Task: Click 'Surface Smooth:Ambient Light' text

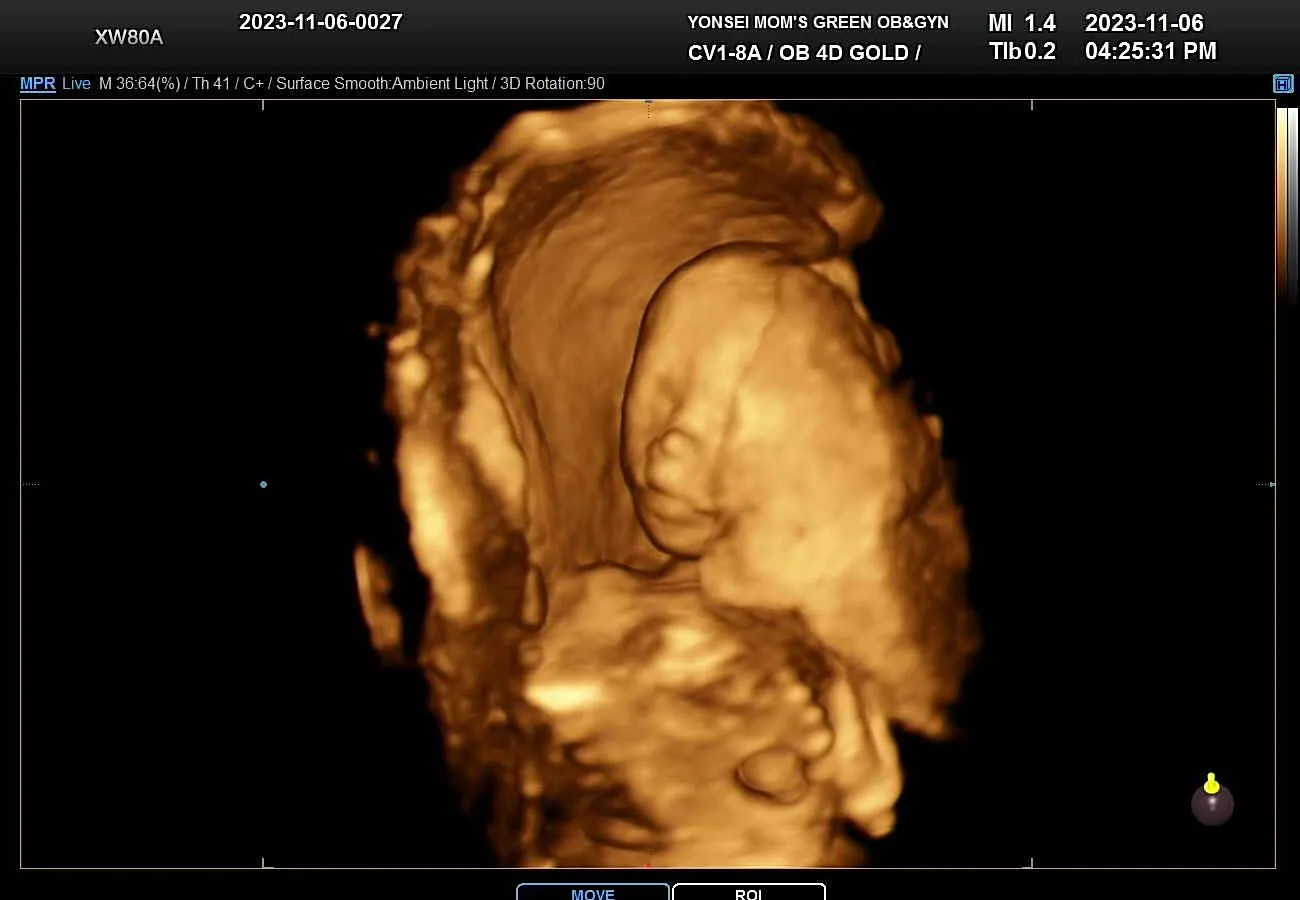Action: (x=382, y=84)
